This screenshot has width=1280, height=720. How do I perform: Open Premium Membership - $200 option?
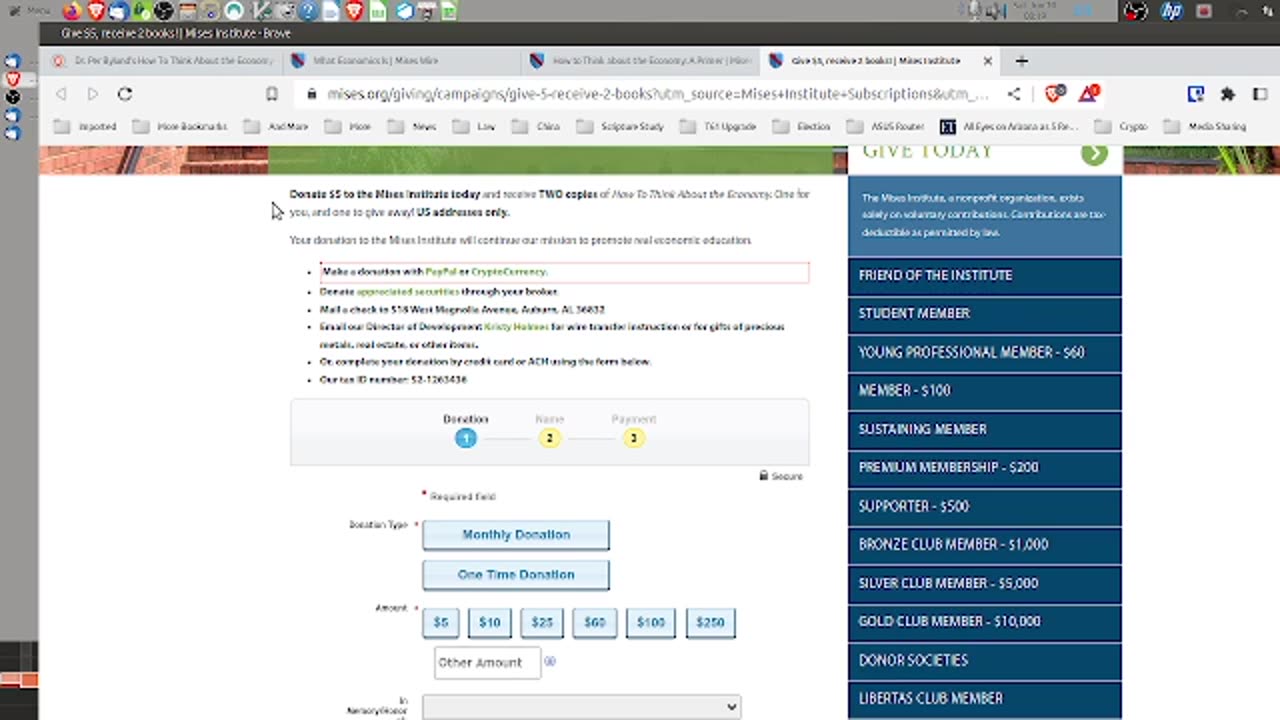pos(984,467)
